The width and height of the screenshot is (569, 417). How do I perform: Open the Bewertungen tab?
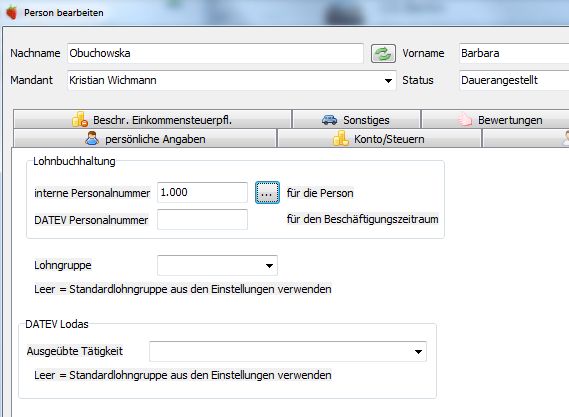pyautogui.click(x=495, y=119)
